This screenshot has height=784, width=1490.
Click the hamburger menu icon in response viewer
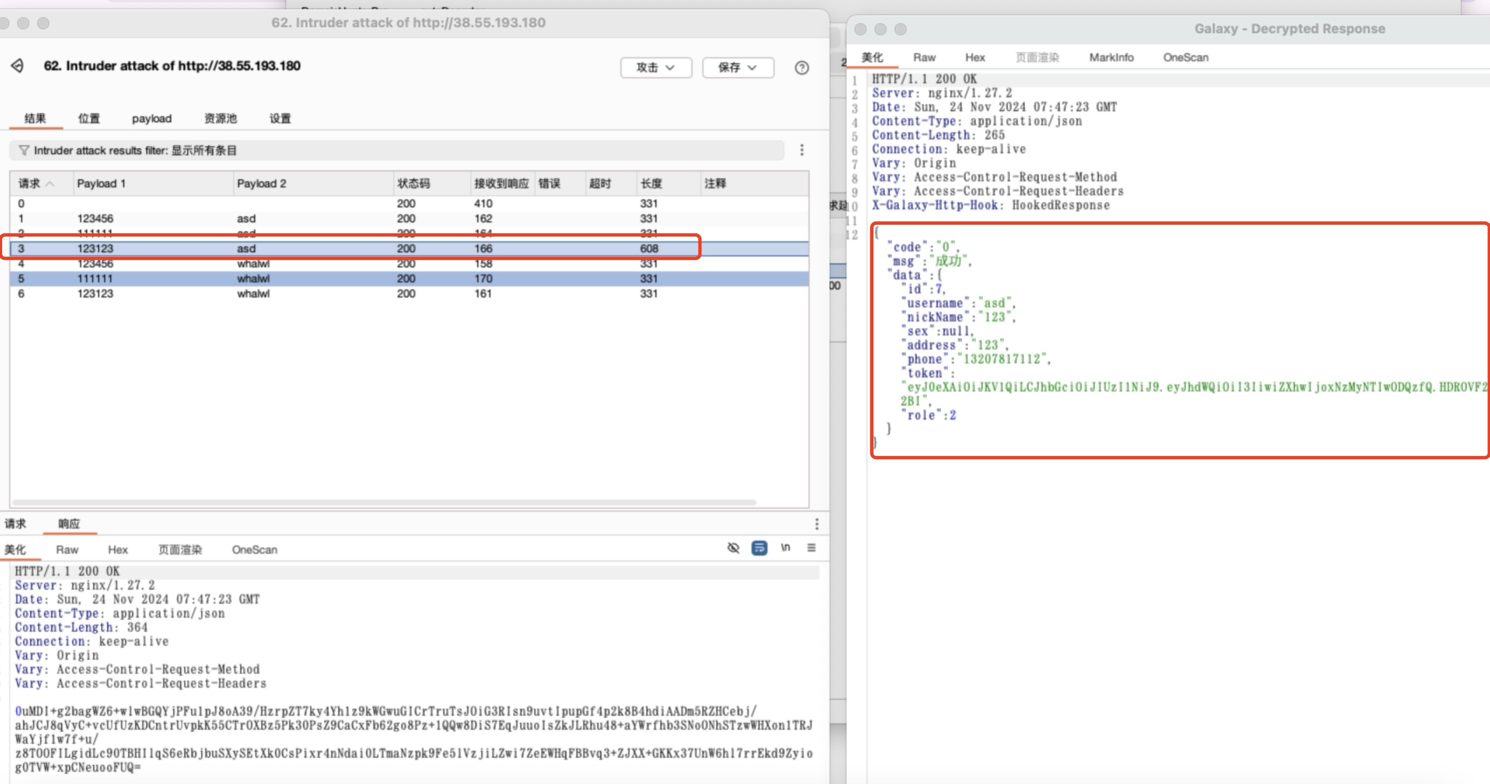coord(811,548)
